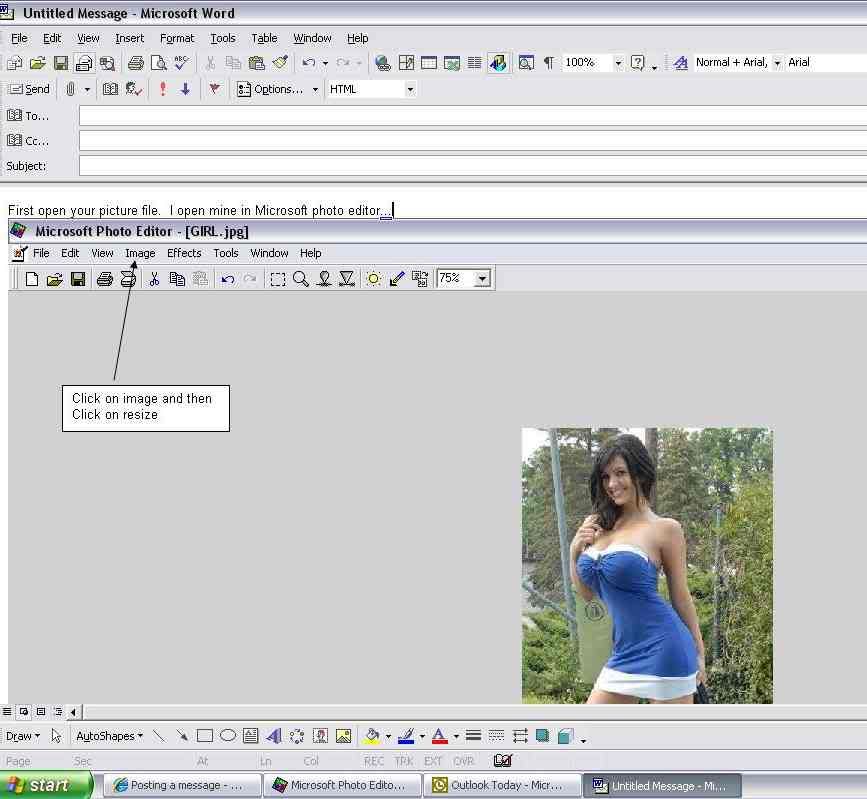Open Word's View menu
Image resolution: width=867 pixels, height=799 pixels.
[88, 38]
